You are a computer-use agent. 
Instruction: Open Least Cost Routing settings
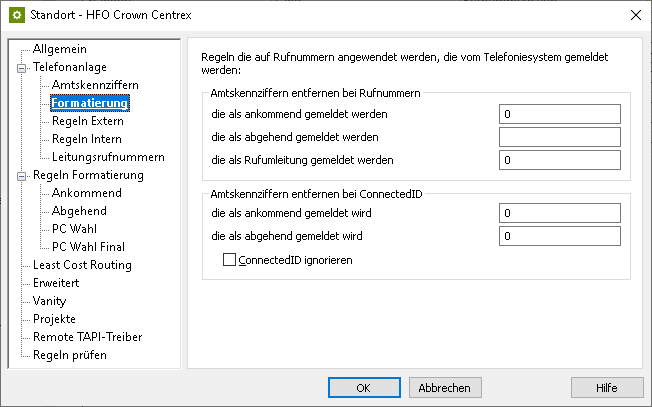[x=82, y=265]
